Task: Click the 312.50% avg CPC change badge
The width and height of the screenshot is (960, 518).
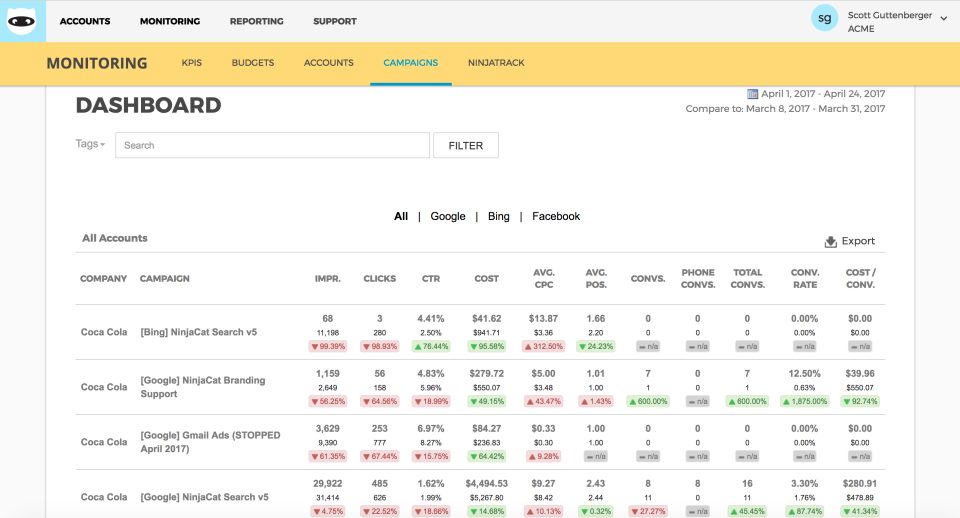Action: coord(544,347)
